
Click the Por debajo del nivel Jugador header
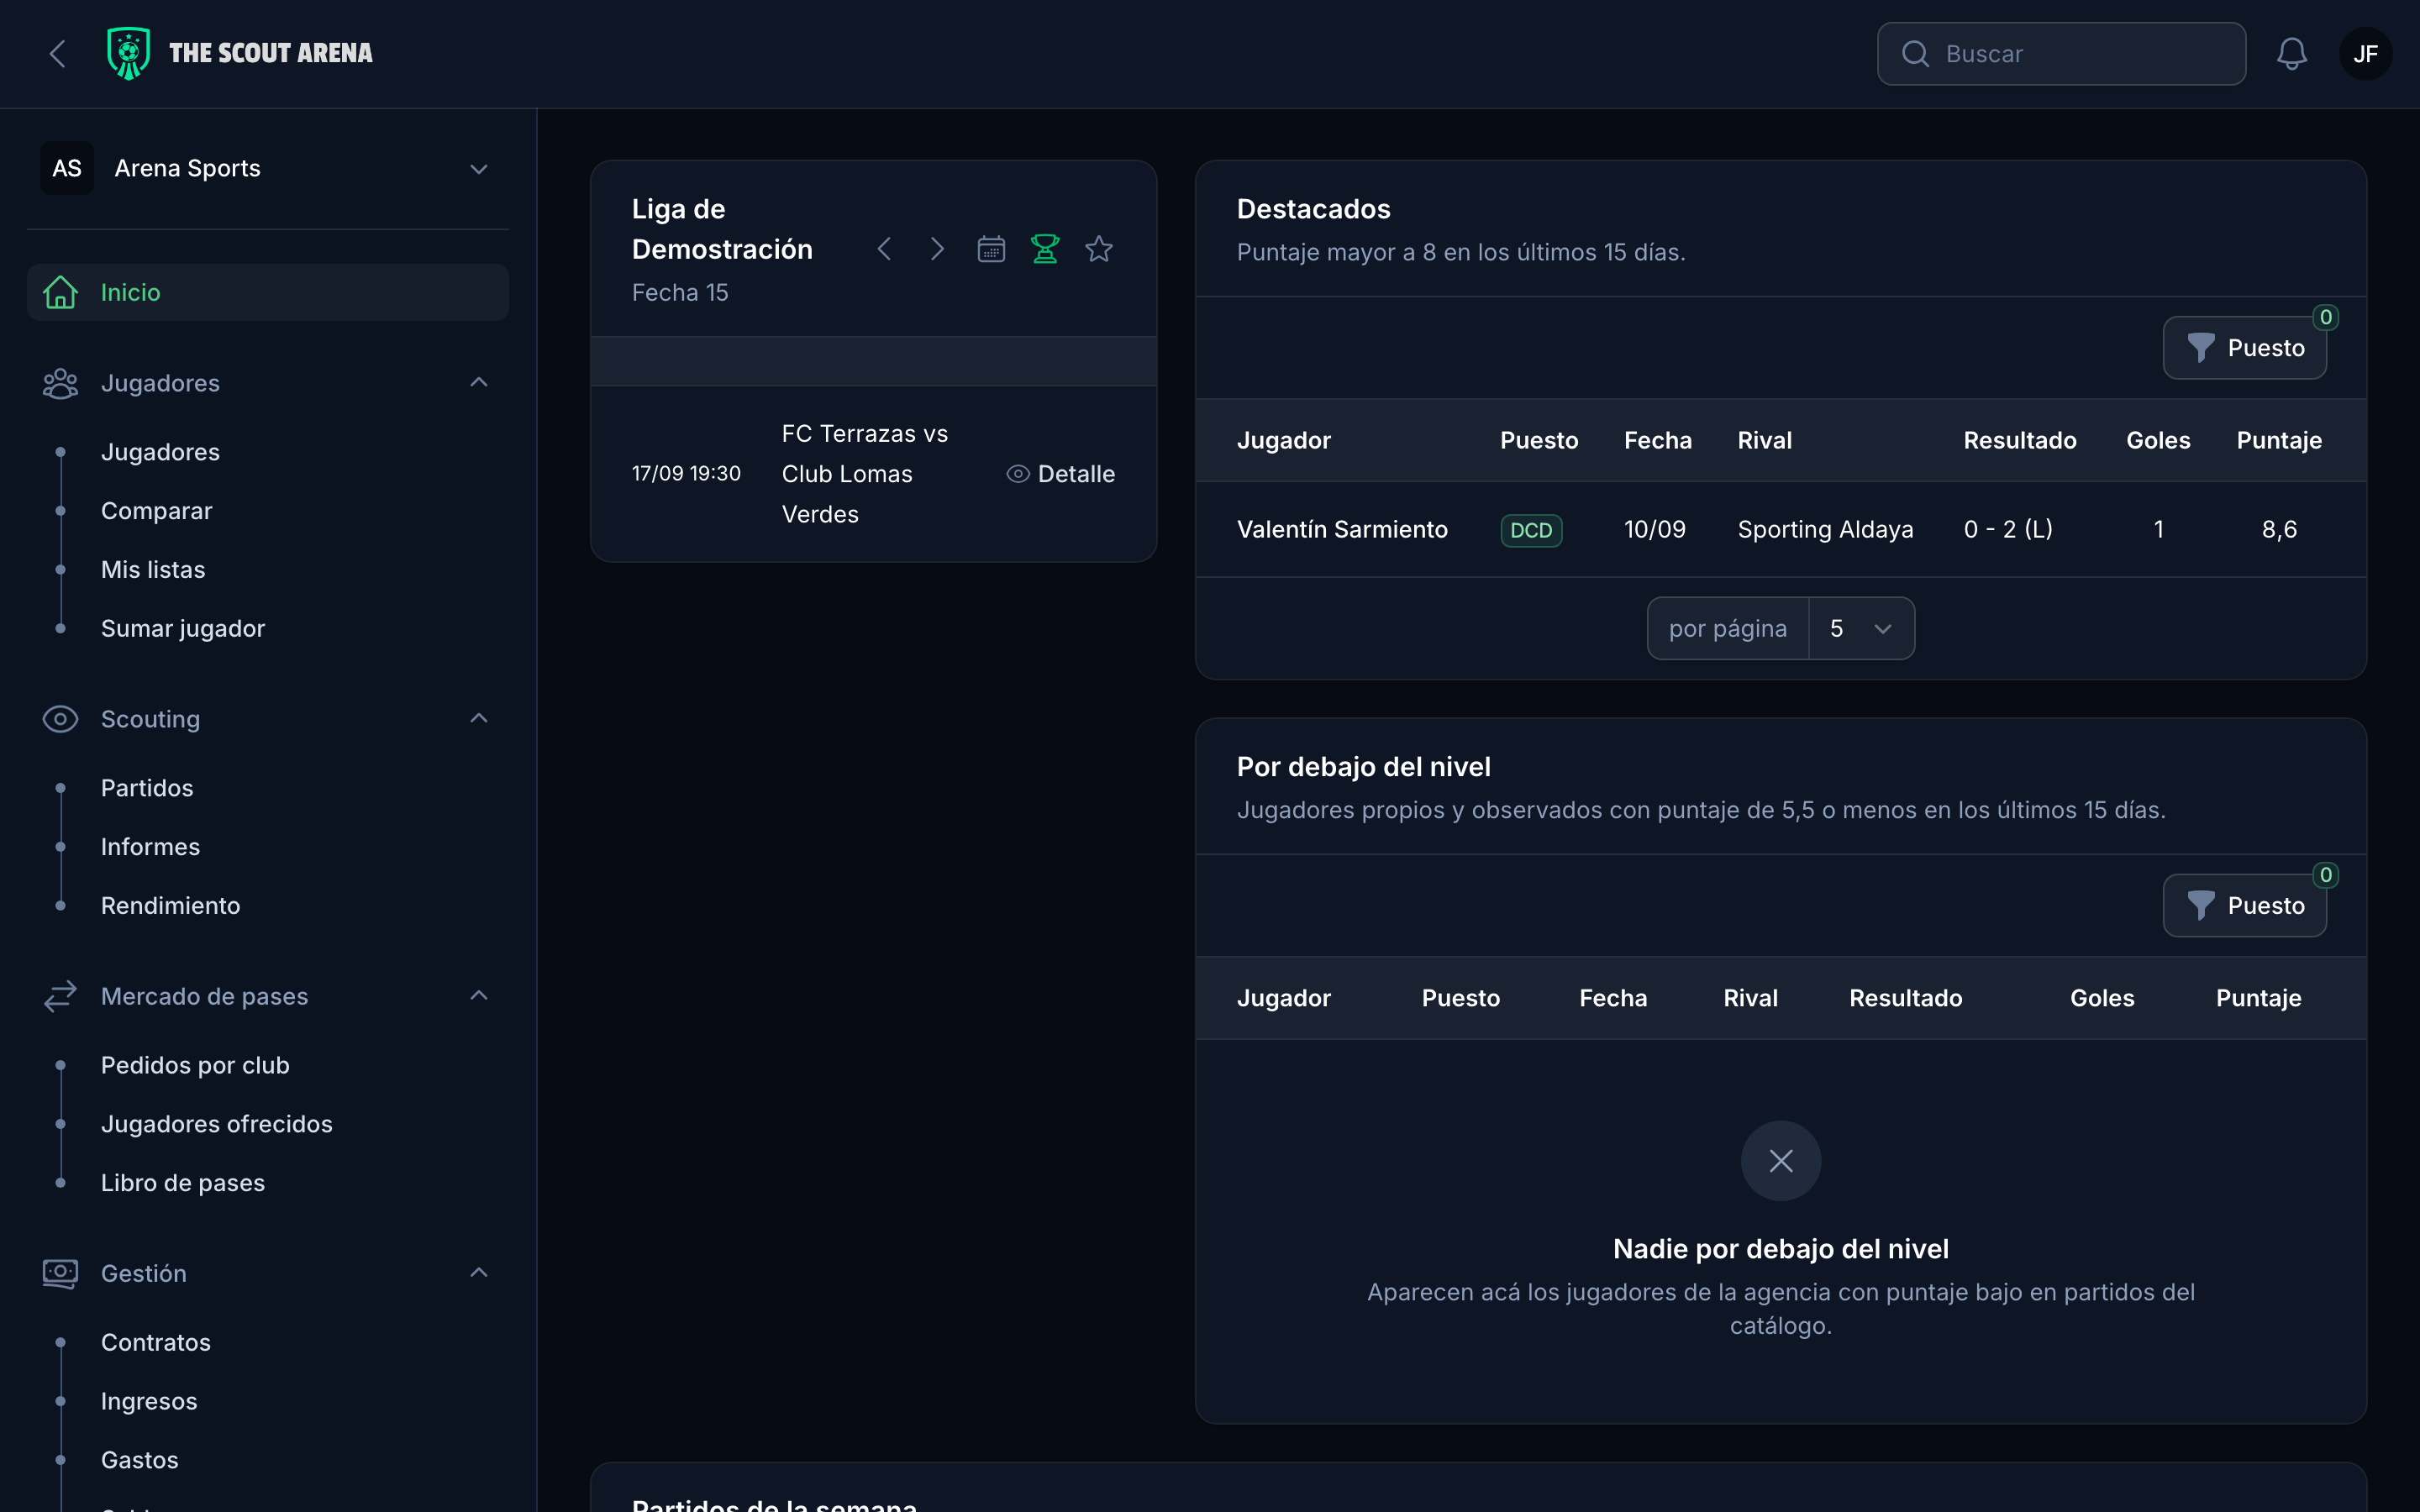coord(1284,999)
